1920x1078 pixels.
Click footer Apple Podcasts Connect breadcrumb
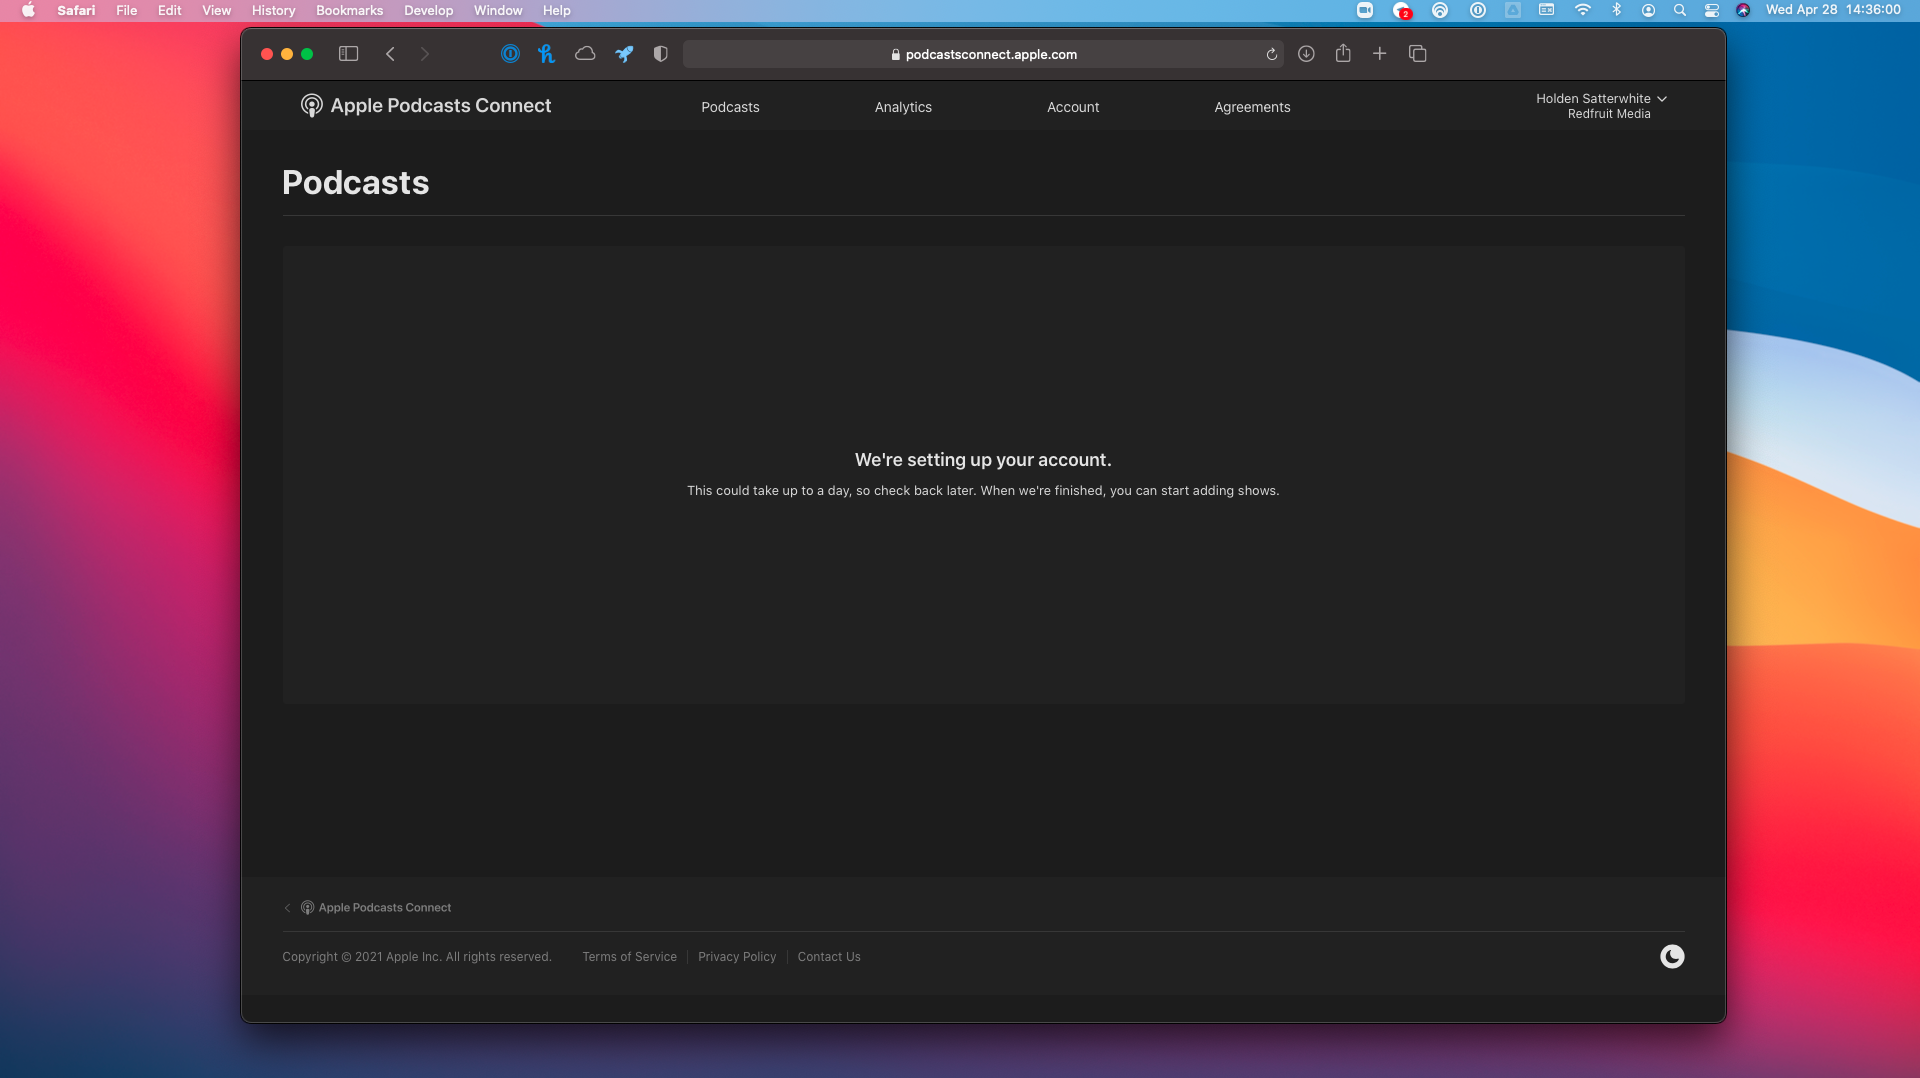coord(376,908)
